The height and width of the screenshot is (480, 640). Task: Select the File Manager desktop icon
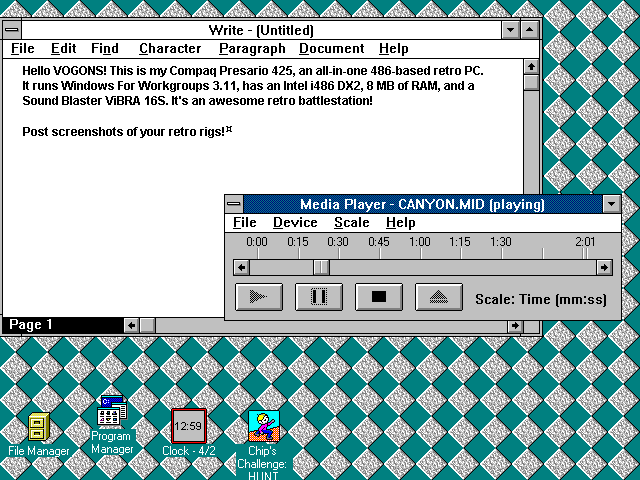click(39, 426)
